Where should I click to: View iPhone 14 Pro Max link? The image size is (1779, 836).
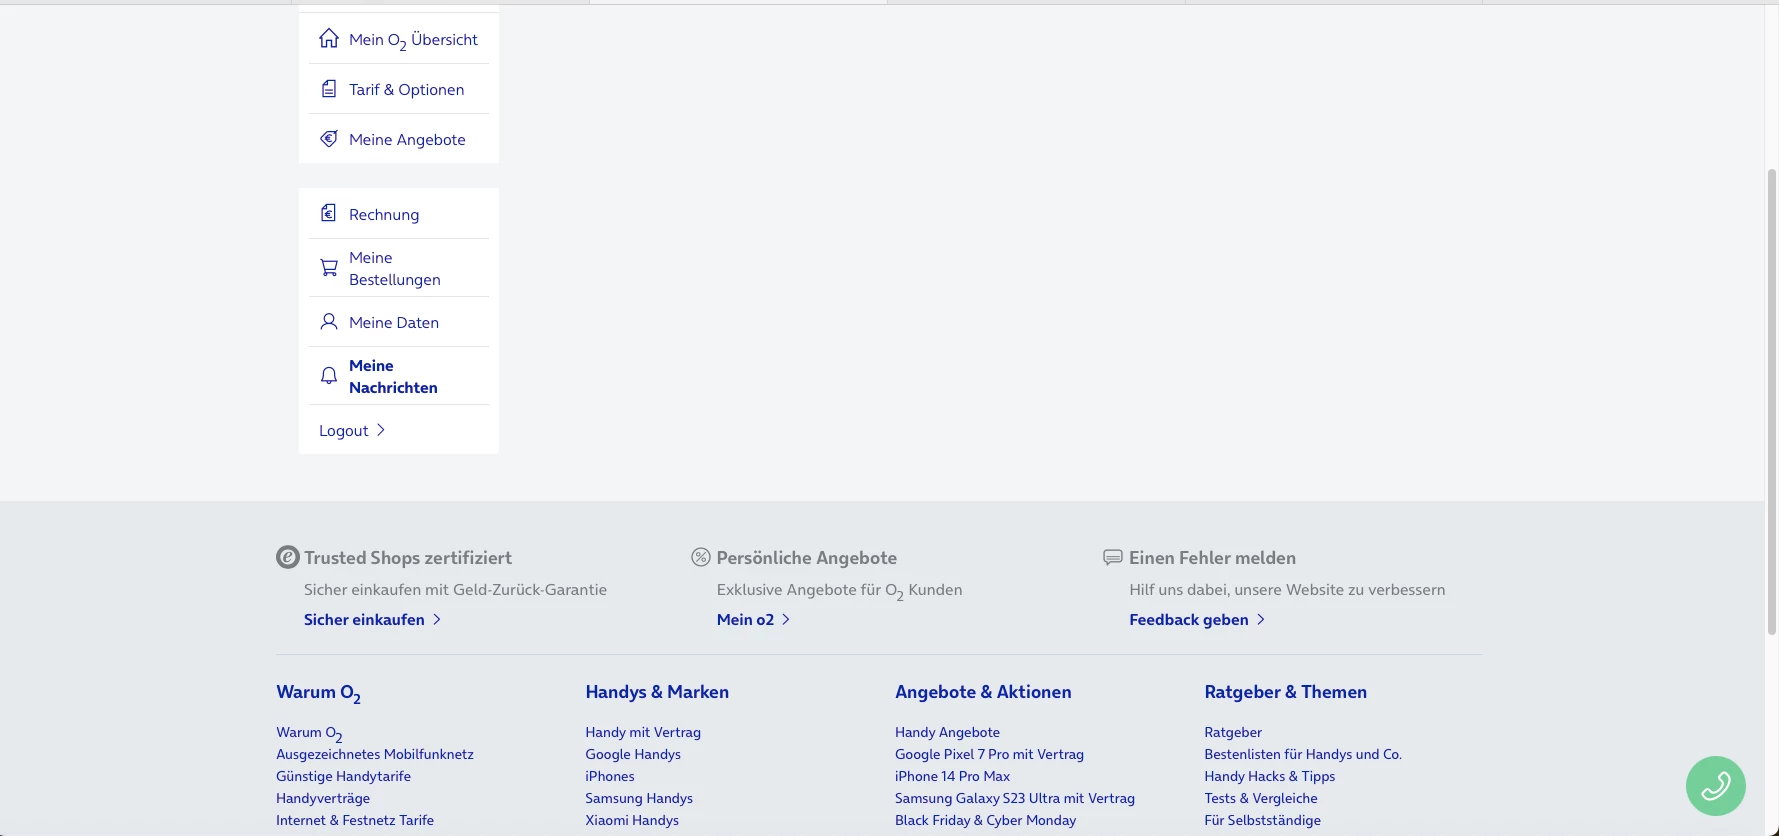point(952,776)
